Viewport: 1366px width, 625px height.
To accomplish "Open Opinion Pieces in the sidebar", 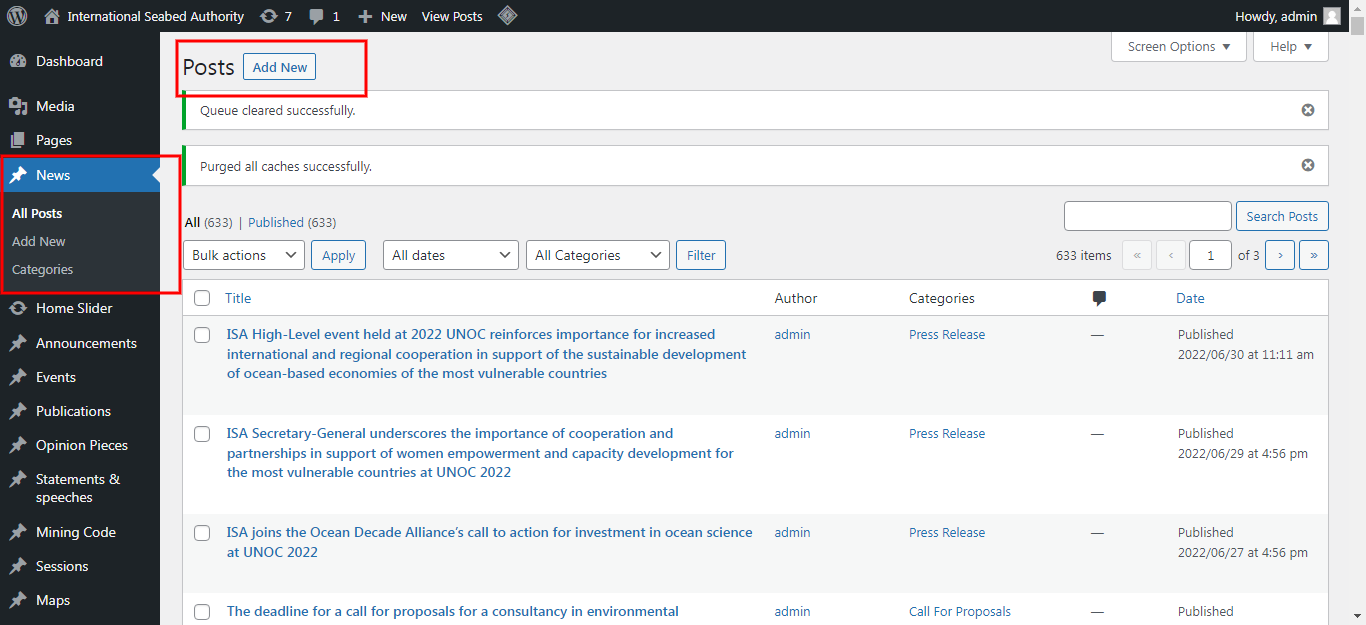I will tap(80, 445).
